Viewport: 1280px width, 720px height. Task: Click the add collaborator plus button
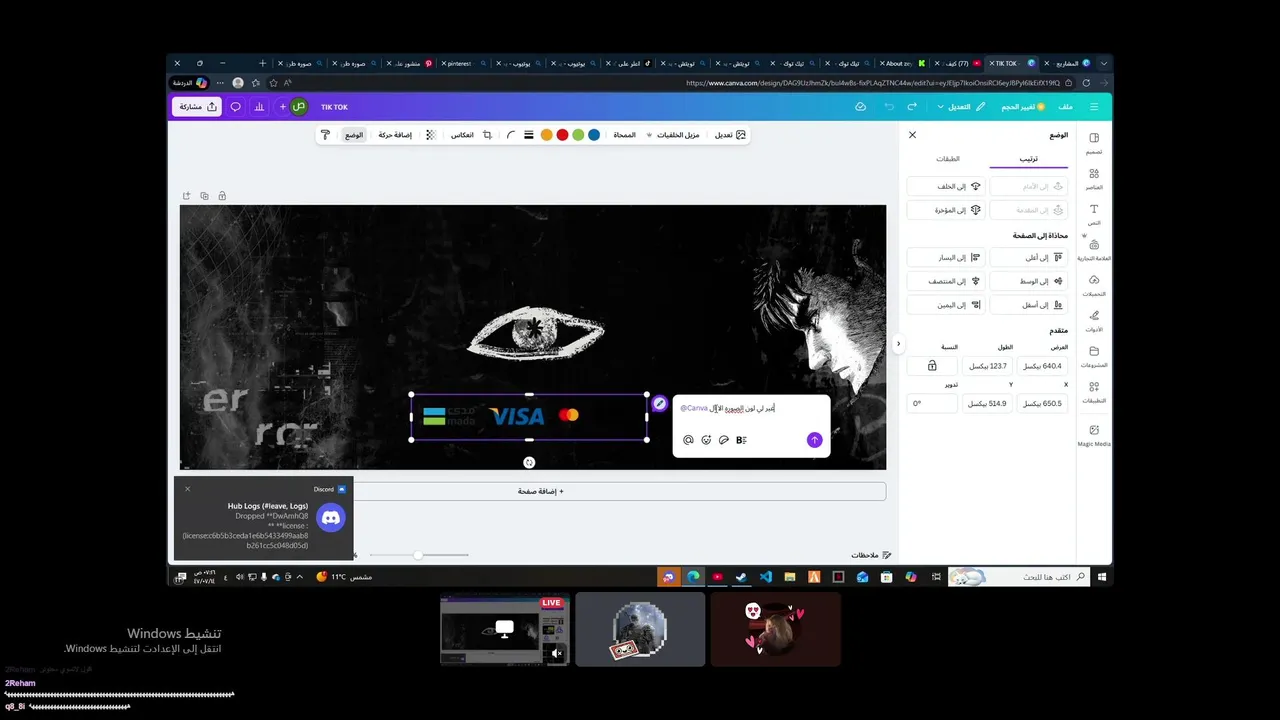coord(283,107)
